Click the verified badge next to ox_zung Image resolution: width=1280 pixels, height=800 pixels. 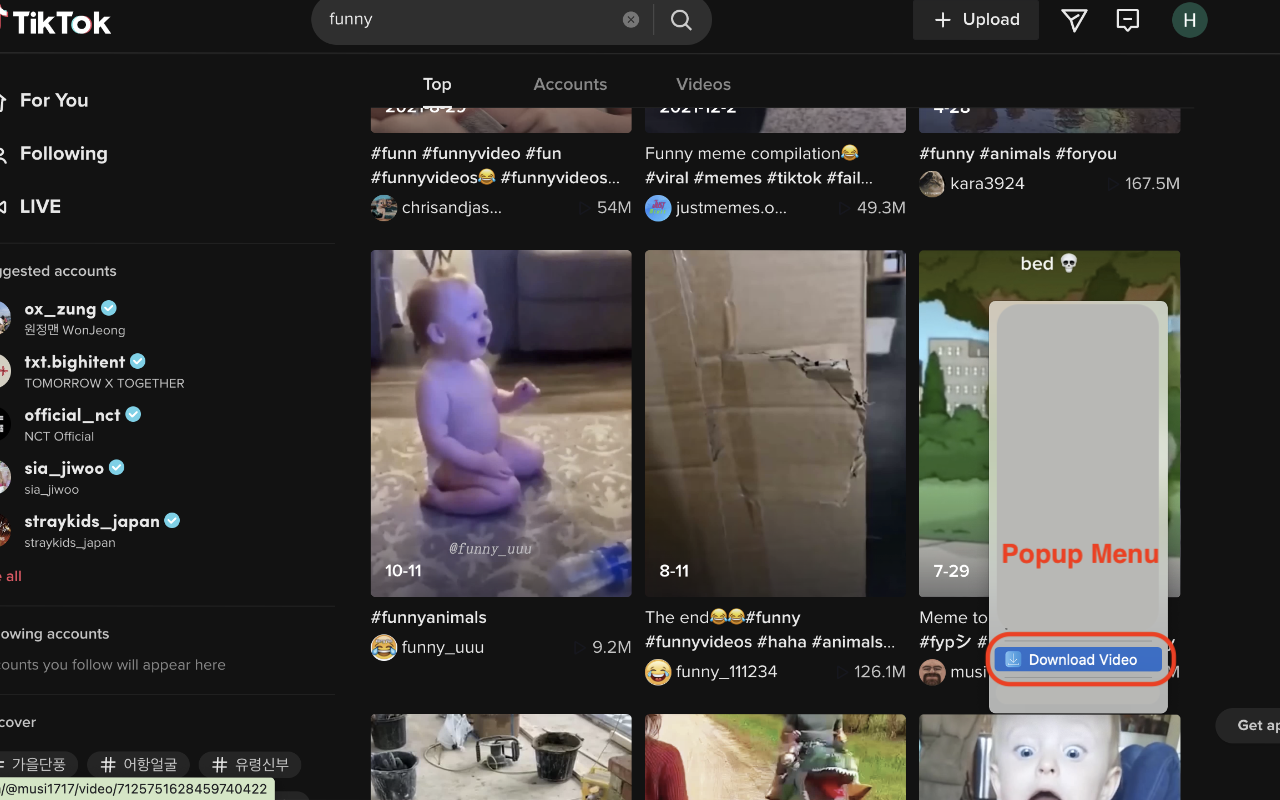108,308
